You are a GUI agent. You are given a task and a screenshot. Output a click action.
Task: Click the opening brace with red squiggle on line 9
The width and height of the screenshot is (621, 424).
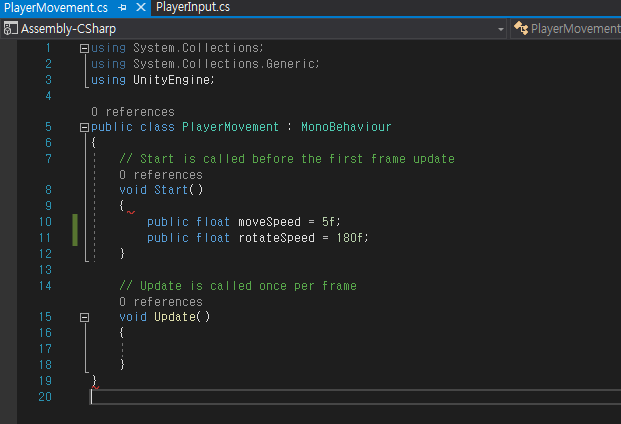coord(122,206)
